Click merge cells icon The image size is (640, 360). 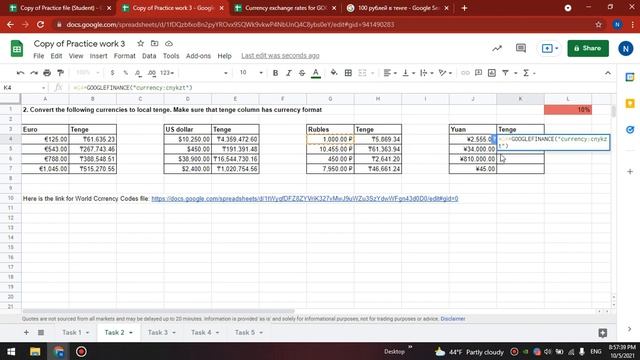click(362, 73)
